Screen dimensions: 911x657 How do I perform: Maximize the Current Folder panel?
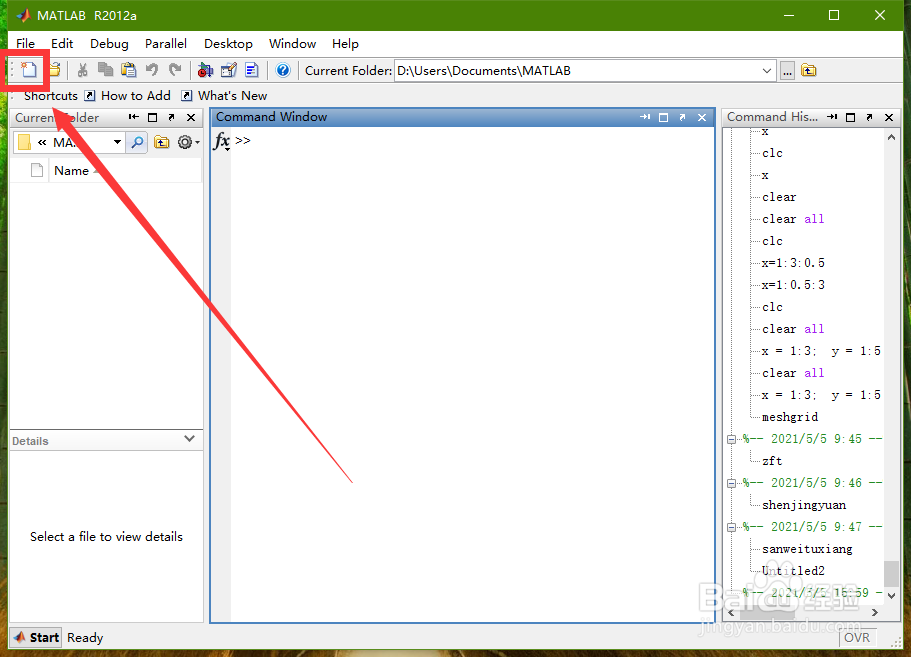click(x=152, y=117)
